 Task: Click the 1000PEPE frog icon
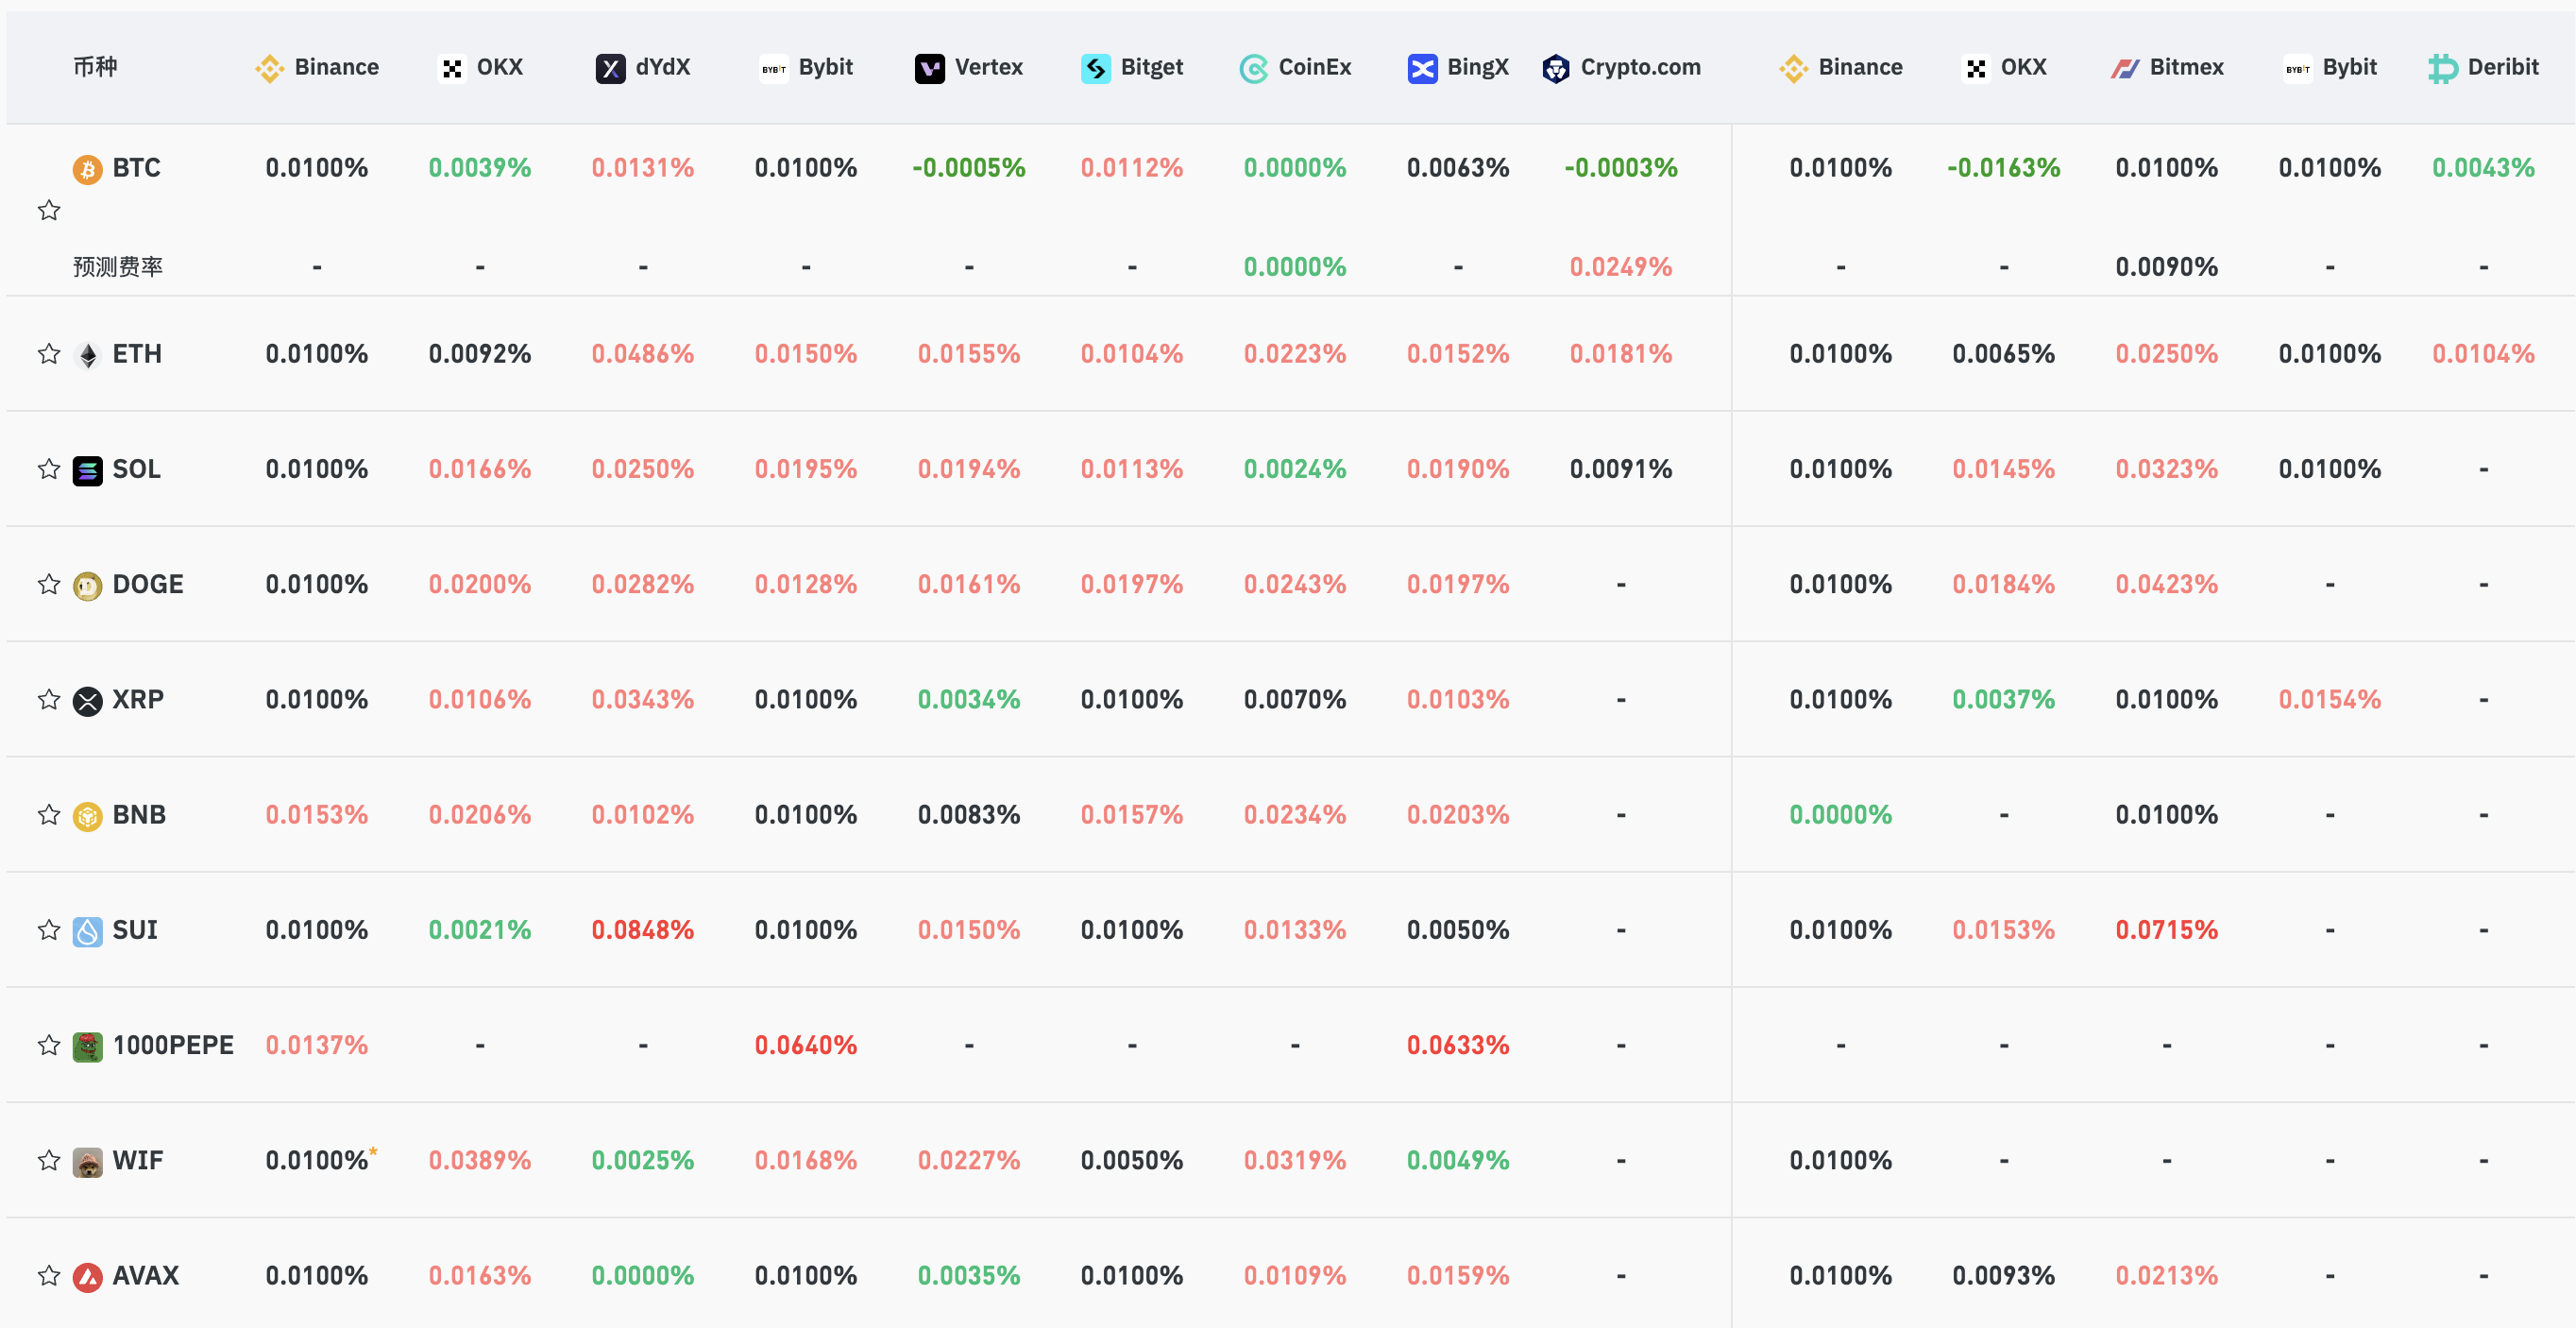pos(88,1046)
